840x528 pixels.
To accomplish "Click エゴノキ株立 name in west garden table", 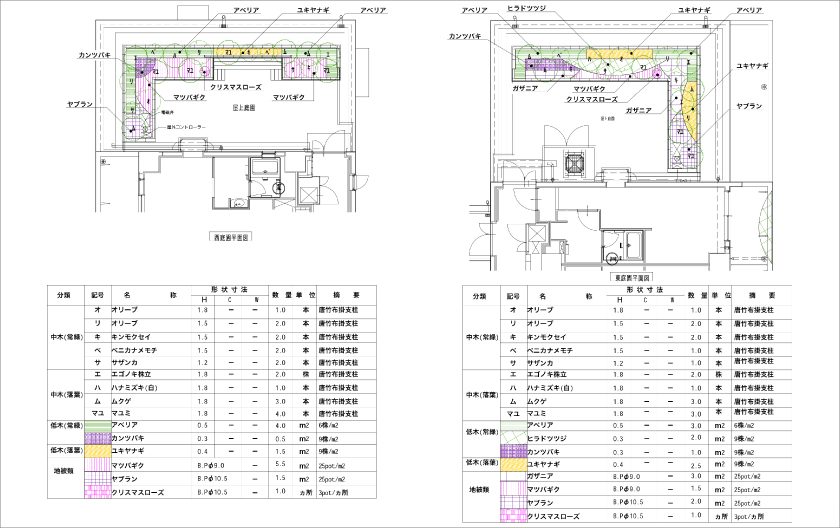I will pos(131,374).
